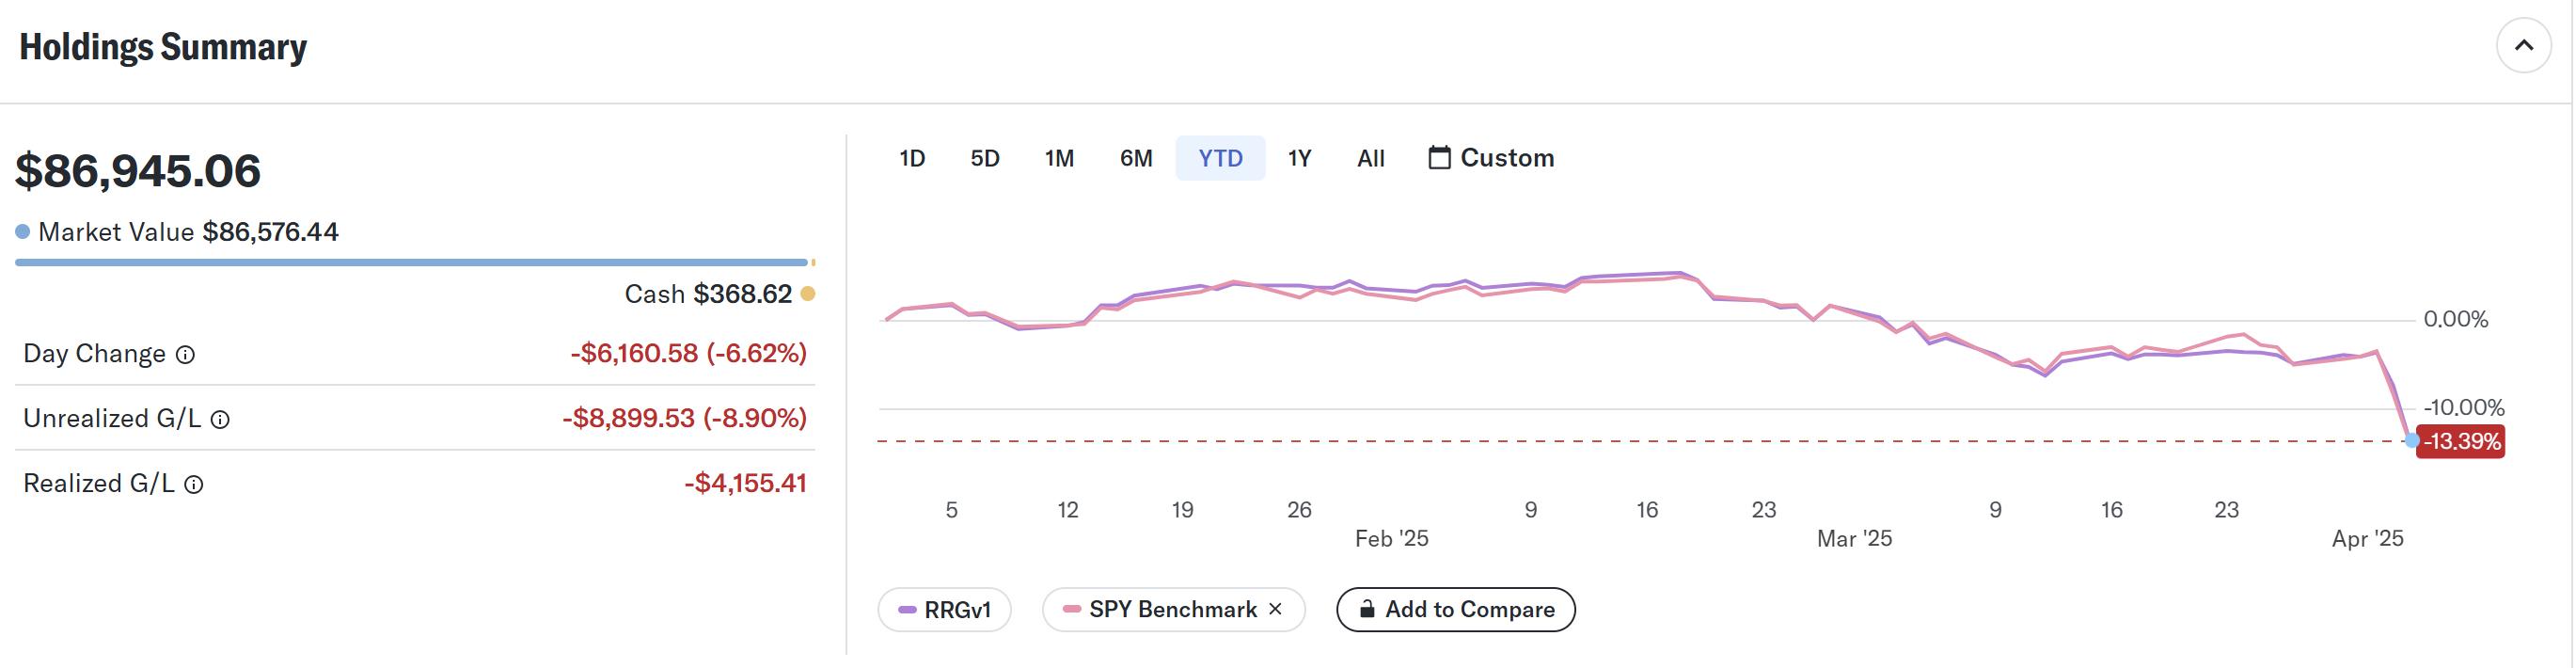This screenshot has width=2576, height=668.
Task: Switch chart to 5D range
Action: [985, 158]
